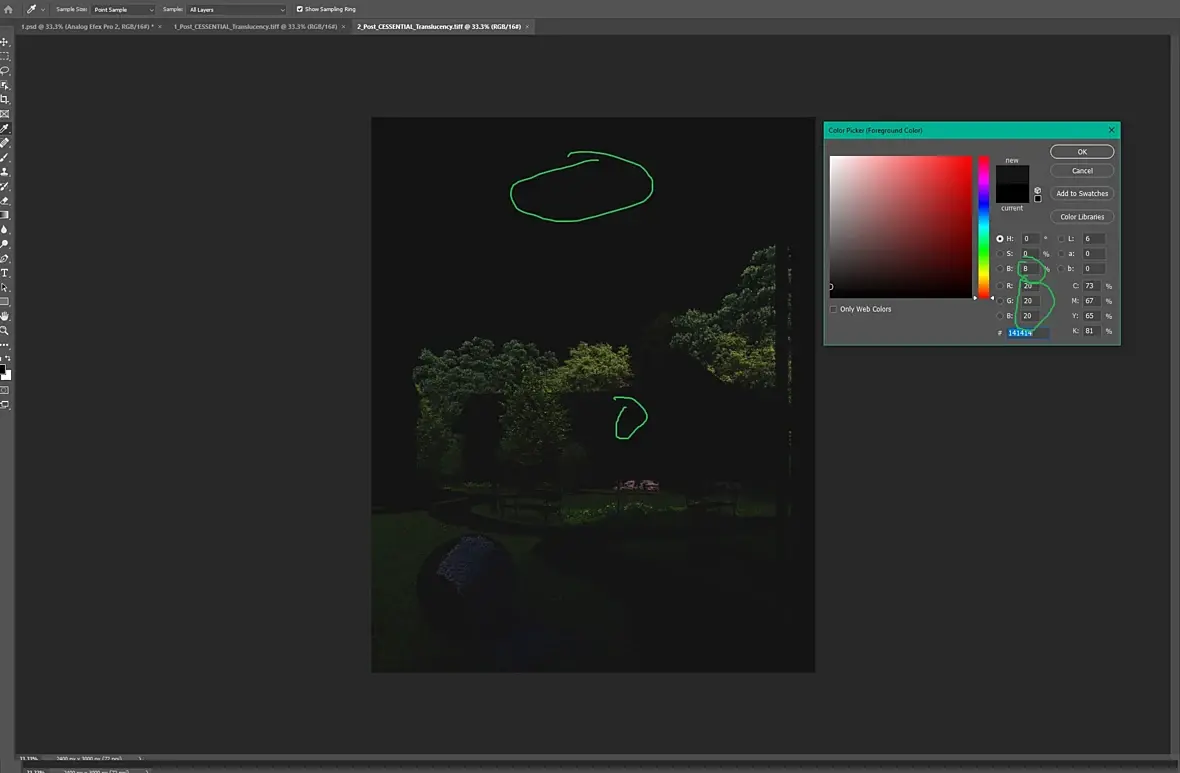Expand the Eyedropper tool preset picker arrow
The width and height of the screenshot is (1180, 773).
click(42, 9)
